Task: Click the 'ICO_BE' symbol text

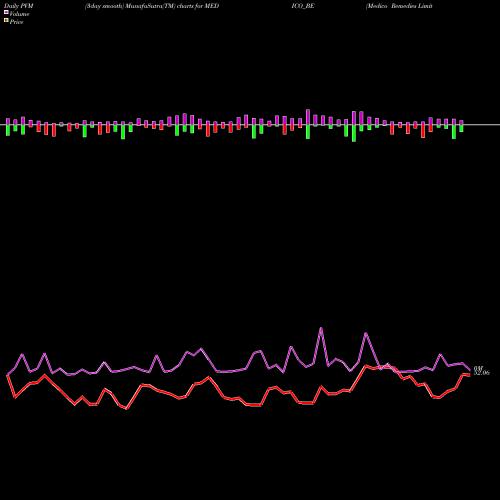Action: click(x=303, y=6)
